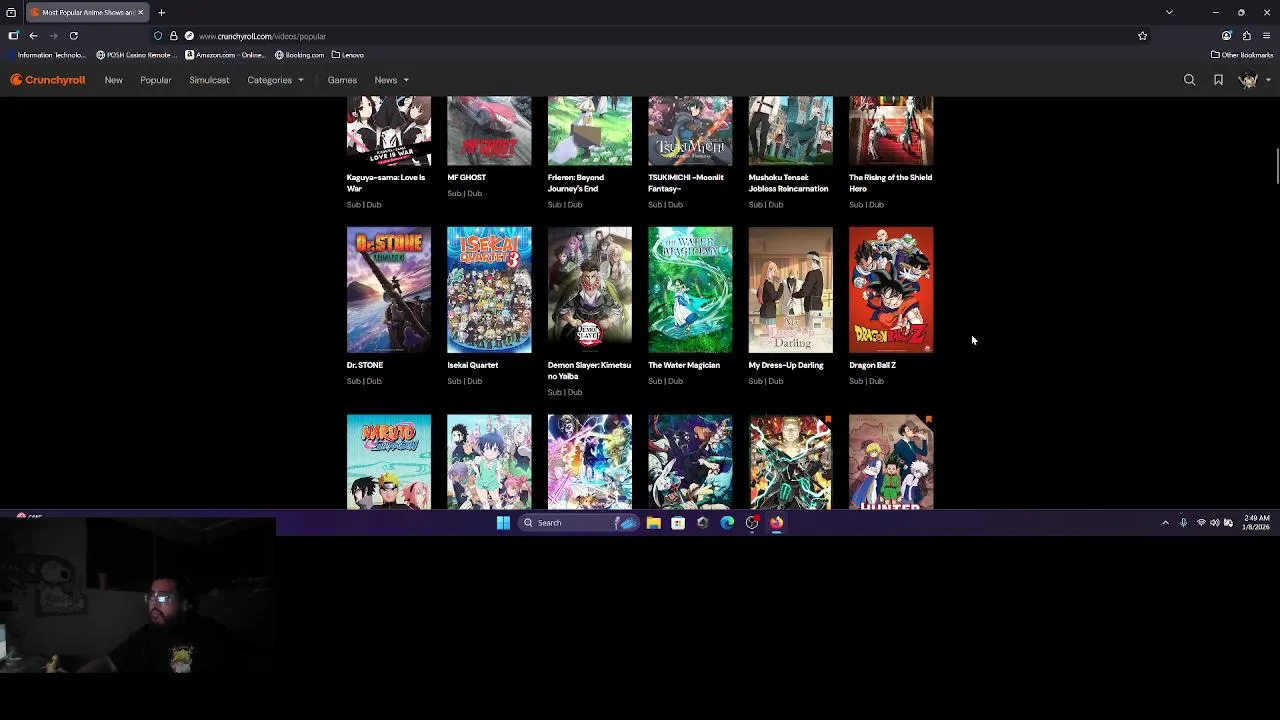This screenshot has height=720, width=1280.
Task: Open The Water Magician poster
Action: [x=690, y=290]
